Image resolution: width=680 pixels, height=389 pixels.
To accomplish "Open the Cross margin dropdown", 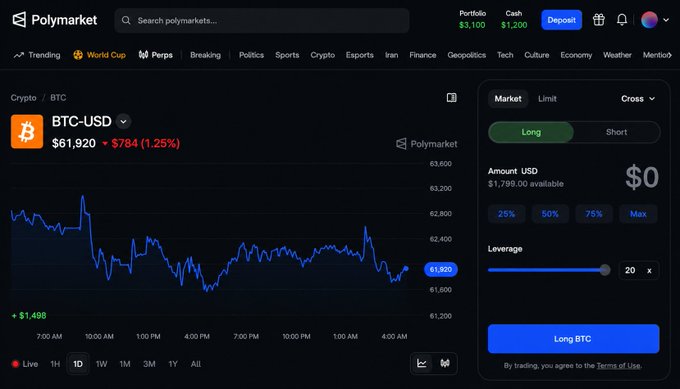I will click(x=638, y=99).
